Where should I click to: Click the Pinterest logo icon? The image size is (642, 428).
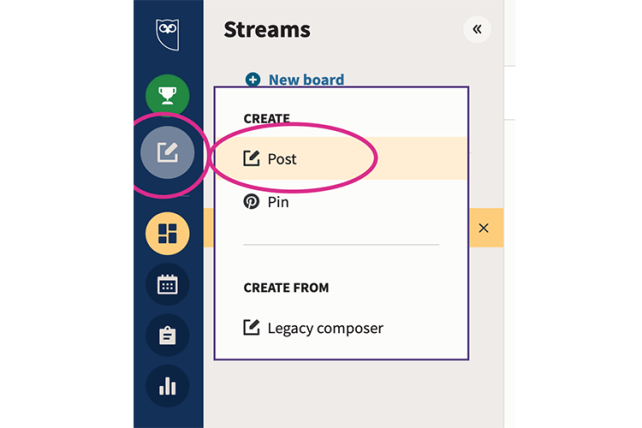252,202
